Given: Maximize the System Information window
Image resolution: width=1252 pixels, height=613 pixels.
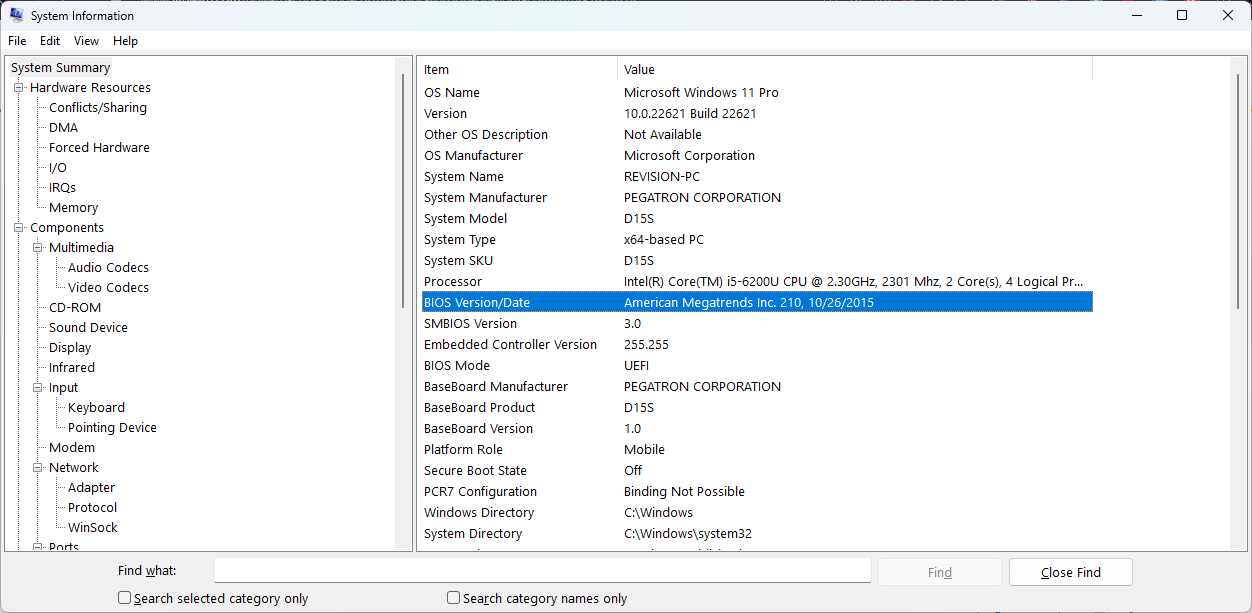Looking at the screenshot, I should pos(1182,16).
